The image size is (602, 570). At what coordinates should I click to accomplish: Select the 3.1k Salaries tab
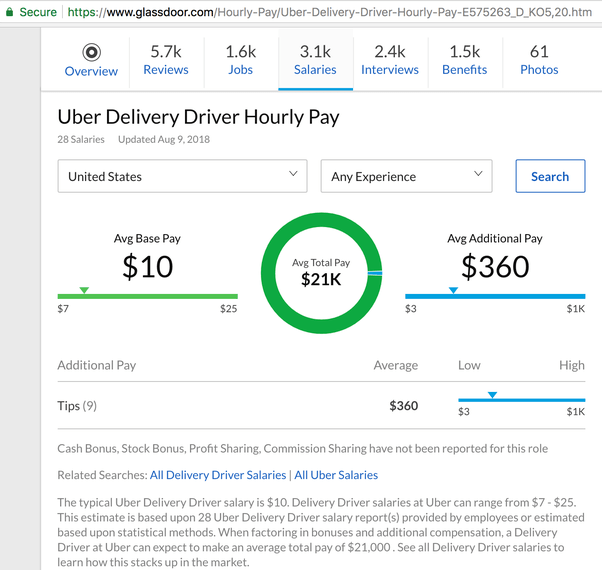point(315,60)
